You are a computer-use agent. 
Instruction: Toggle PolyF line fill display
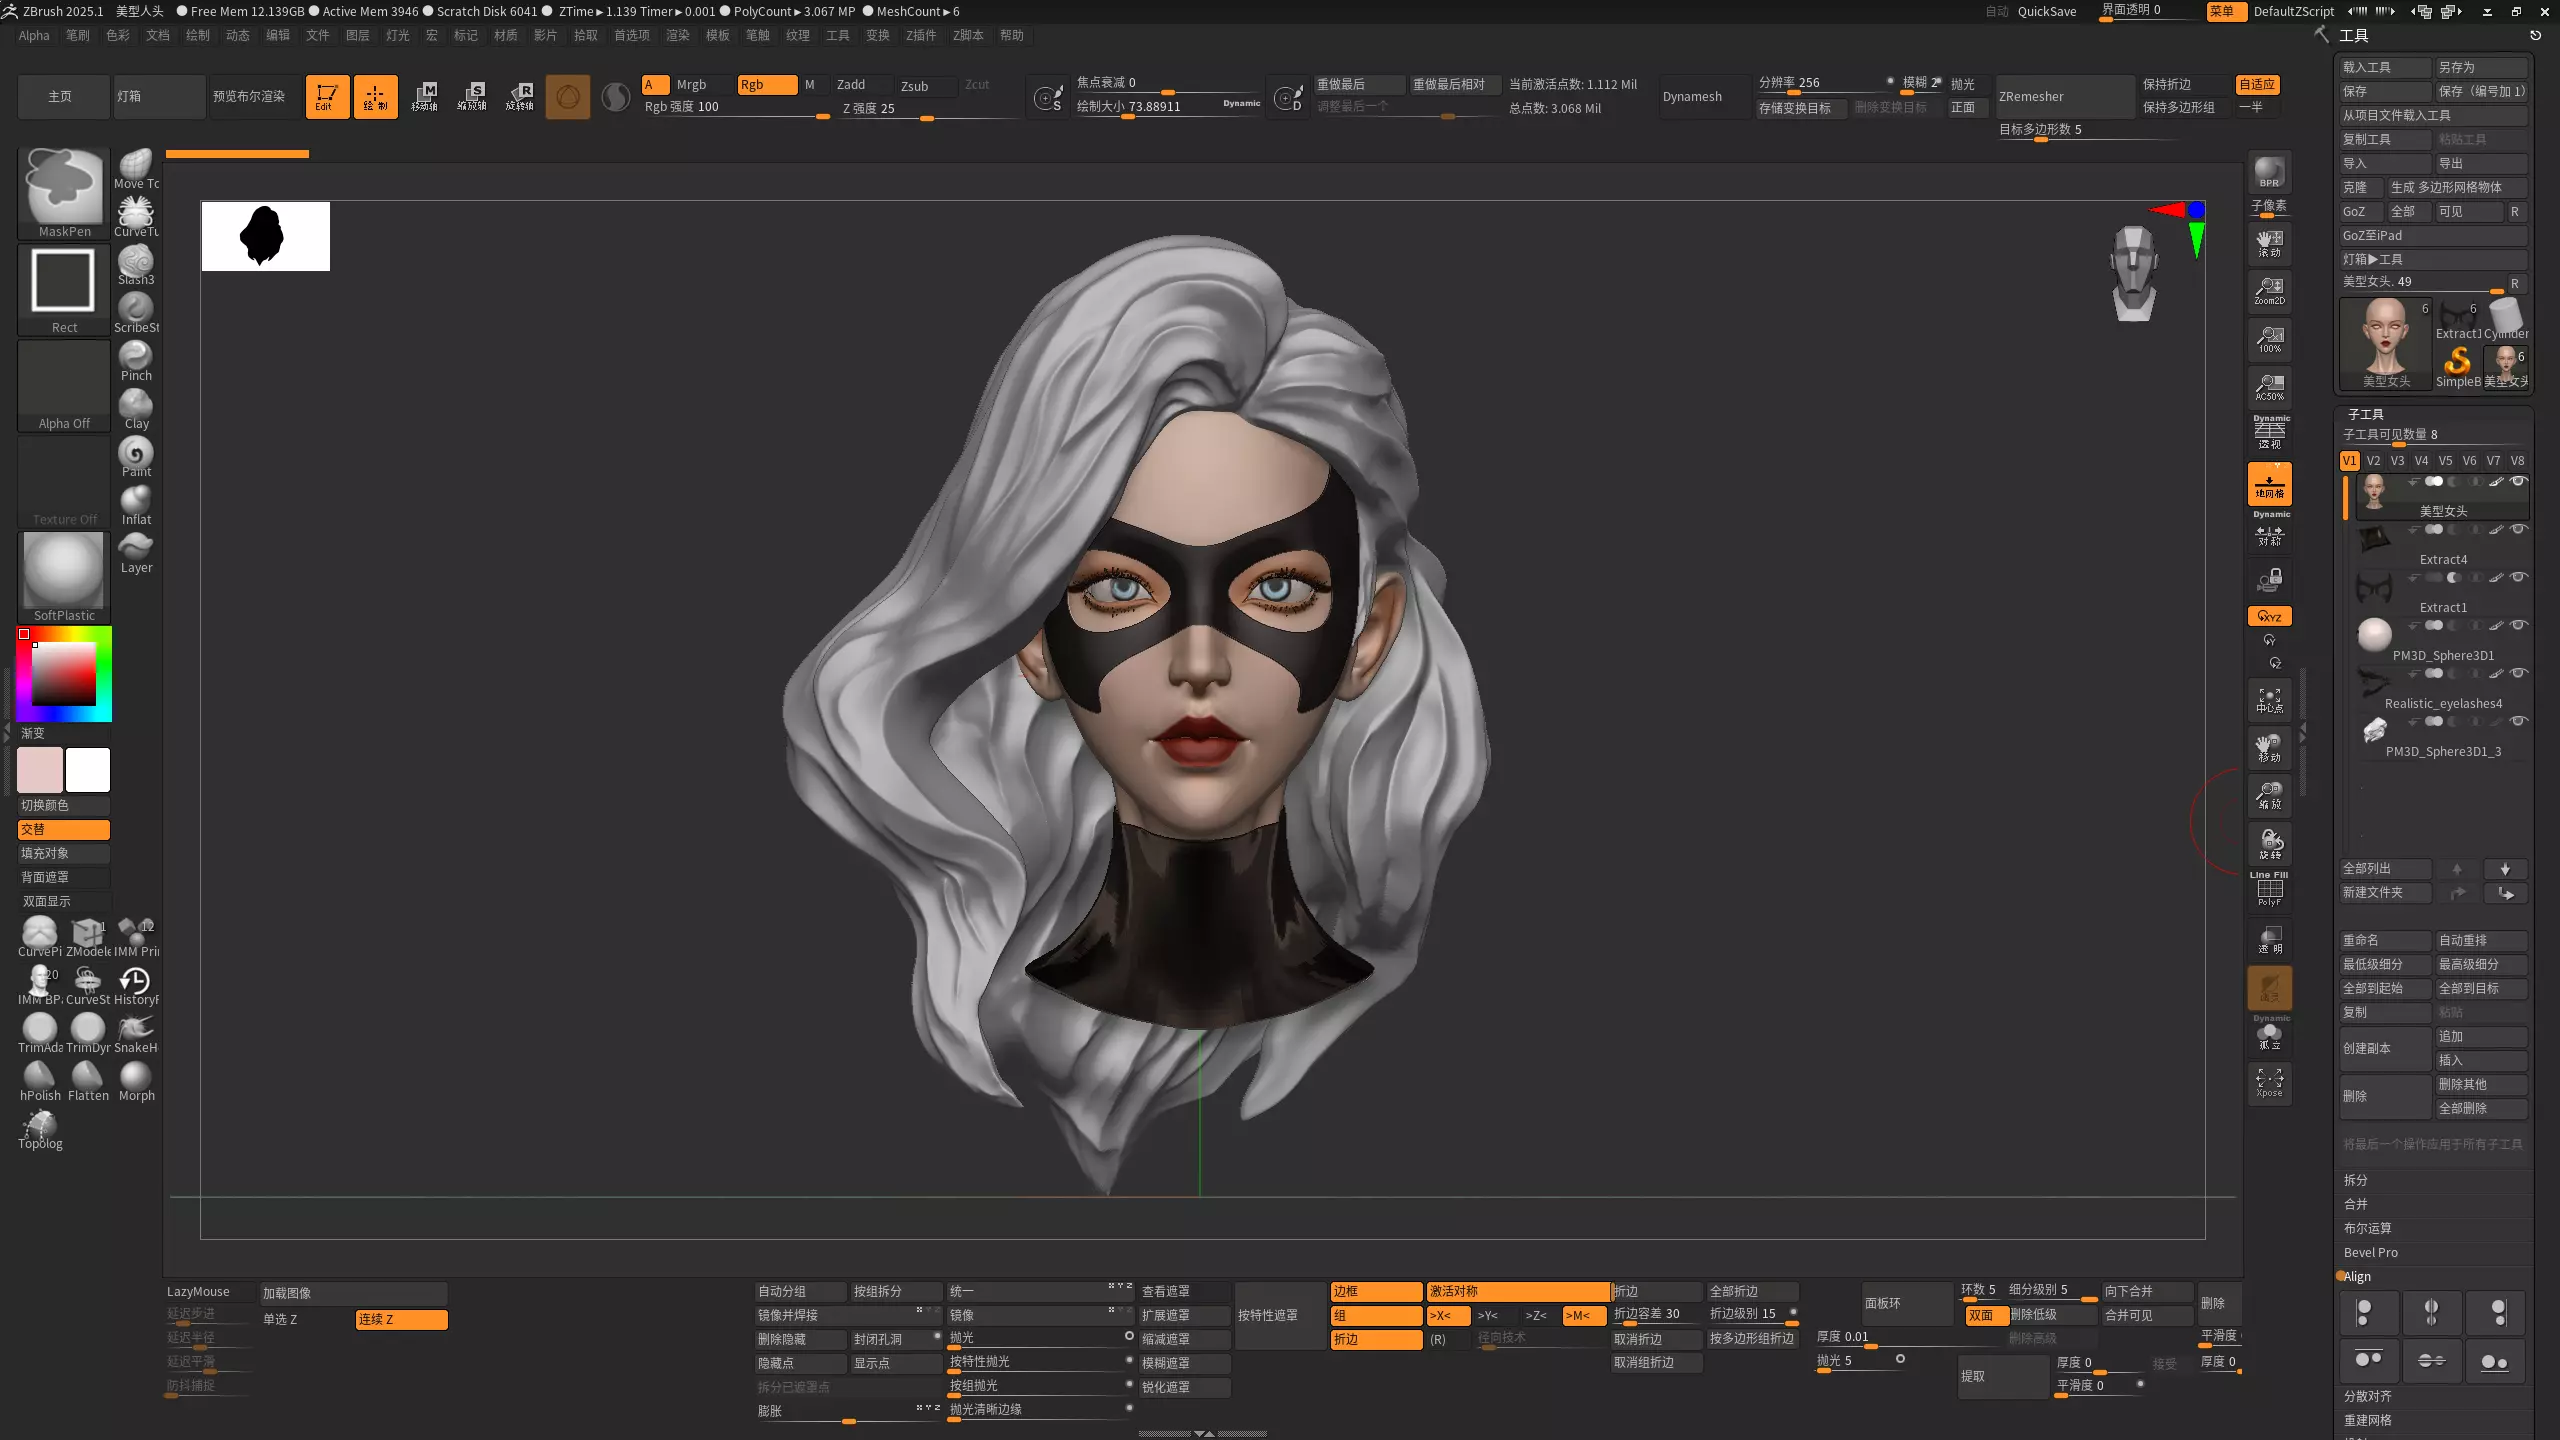tap(2269, 888)
